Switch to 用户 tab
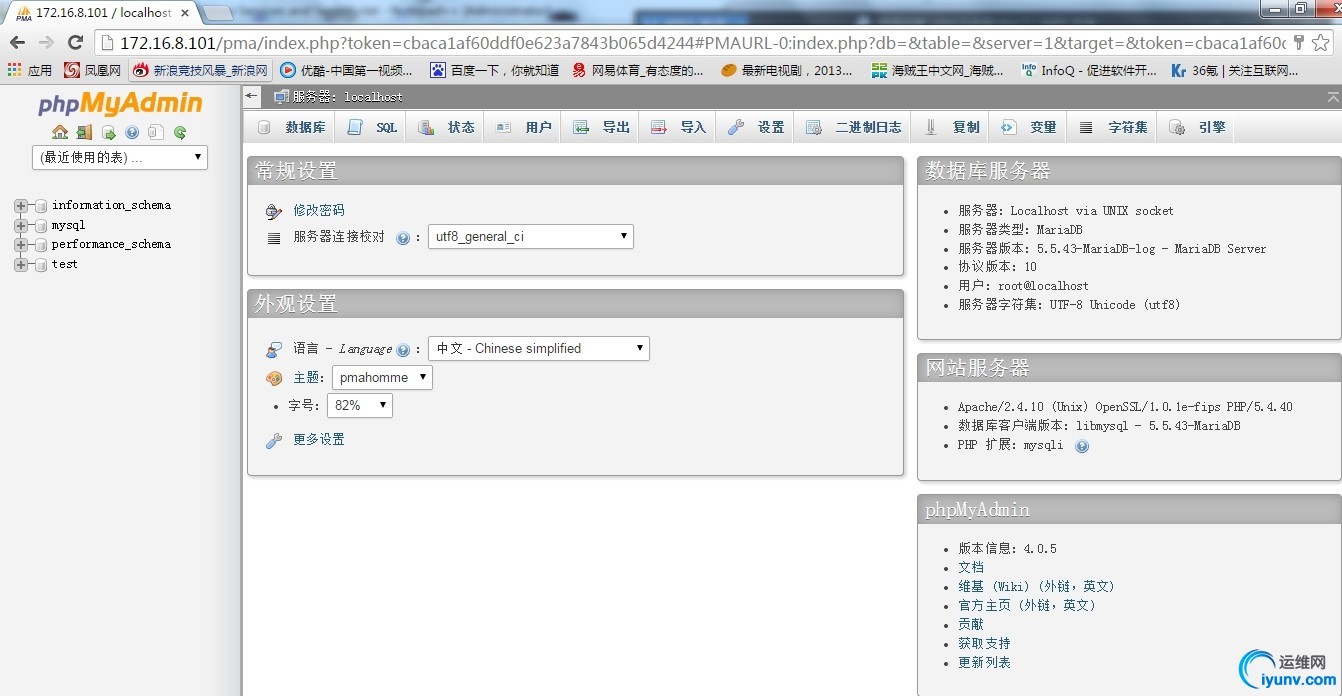The height and width of the screenshot is (696, 1342). pyautogui.click(x=523, y=127)
